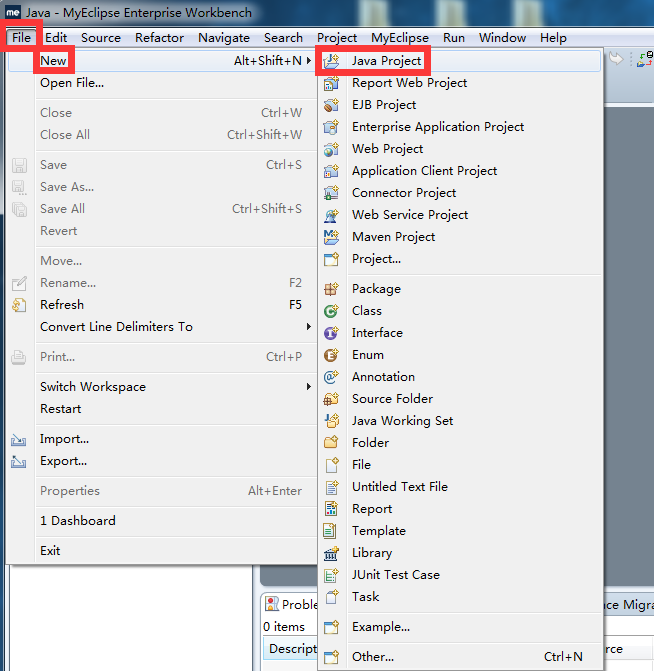
Task: Click the Package icon
Action: 331,289
